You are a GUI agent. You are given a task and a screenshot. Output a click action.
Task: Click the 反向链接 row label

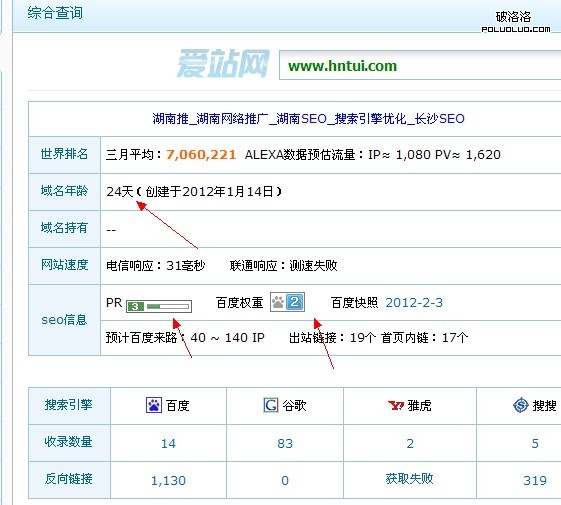pyautogui.click(x=69, y=479)
